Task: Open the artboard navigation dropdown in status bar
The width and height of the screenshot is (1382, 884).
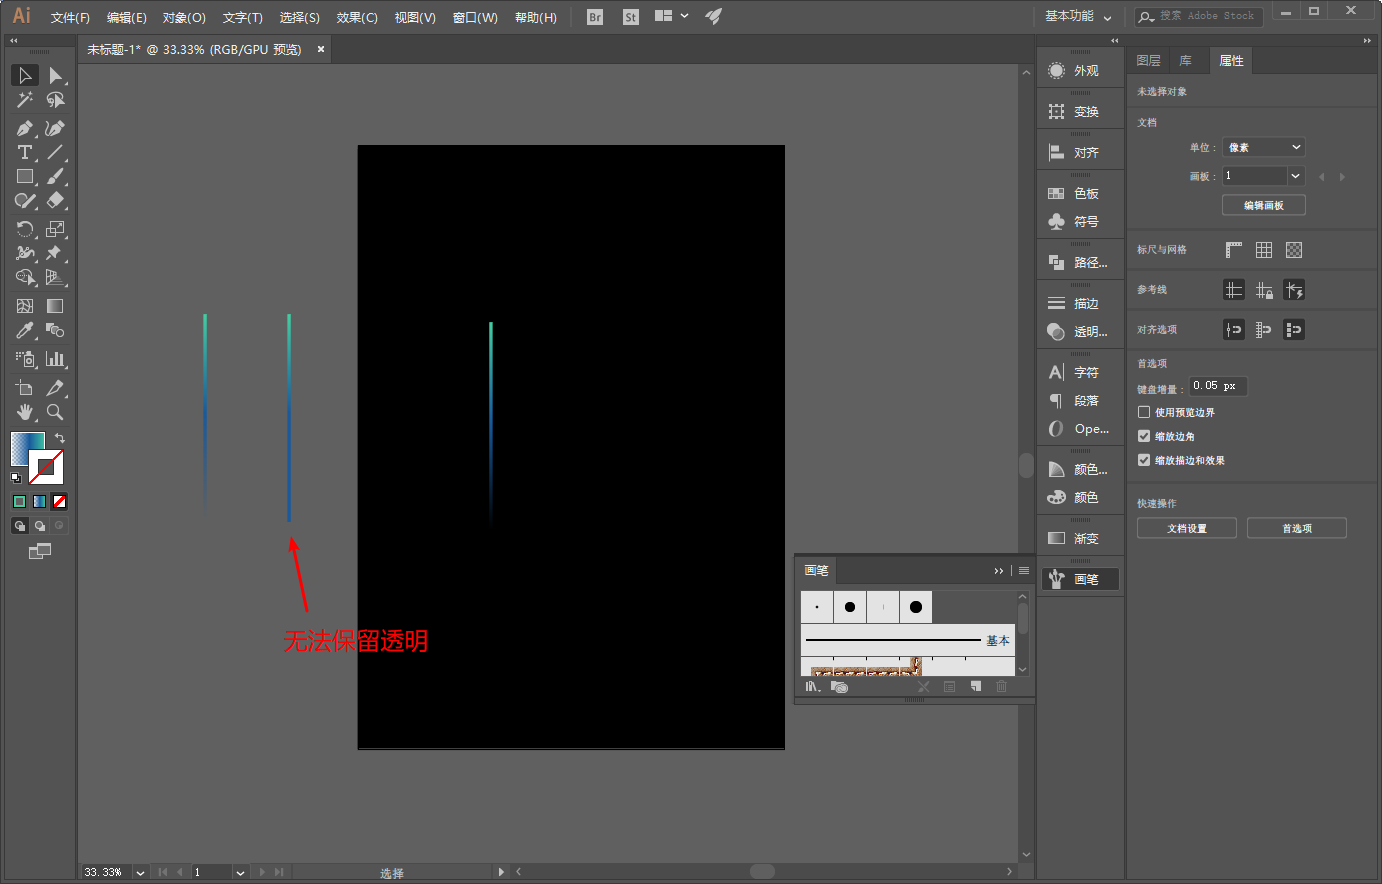Action: click(240, 872)
